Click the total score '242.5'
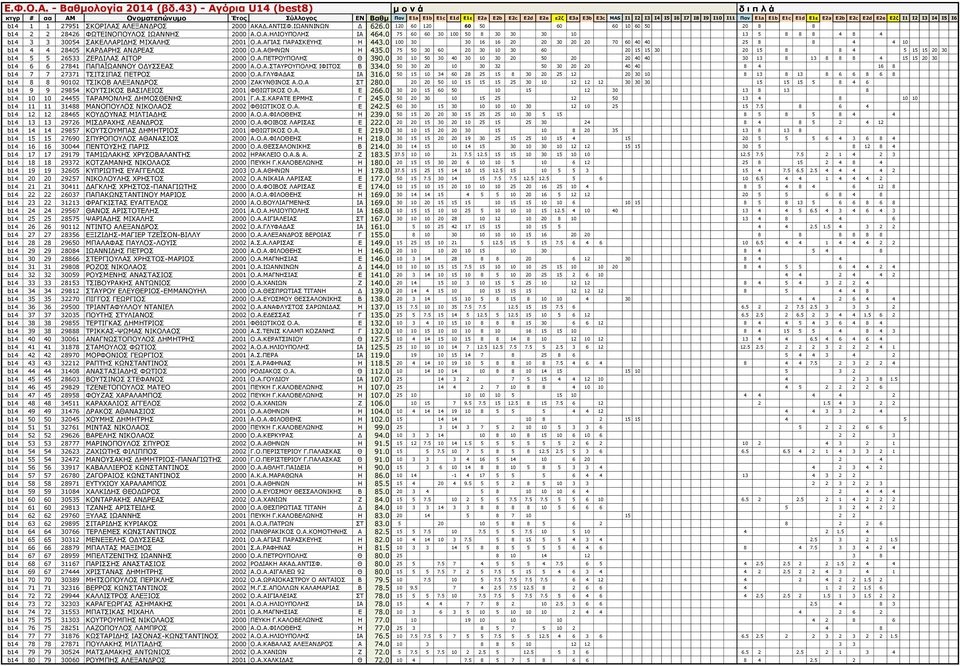Viewport: 960px width, 666px height. tap(379, 107)
